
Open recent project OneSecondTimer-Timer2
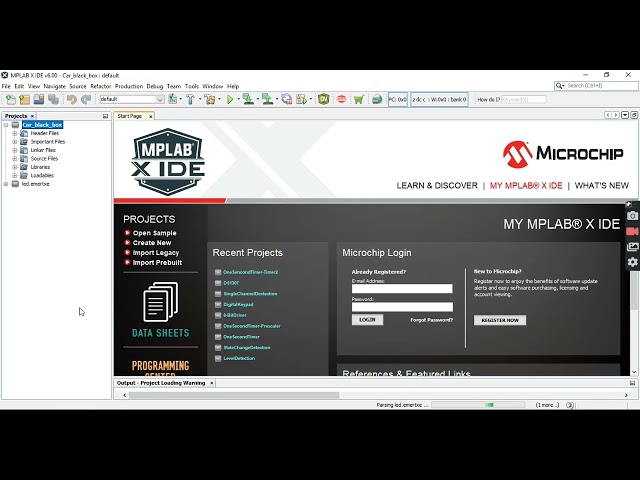coord(251,272)
